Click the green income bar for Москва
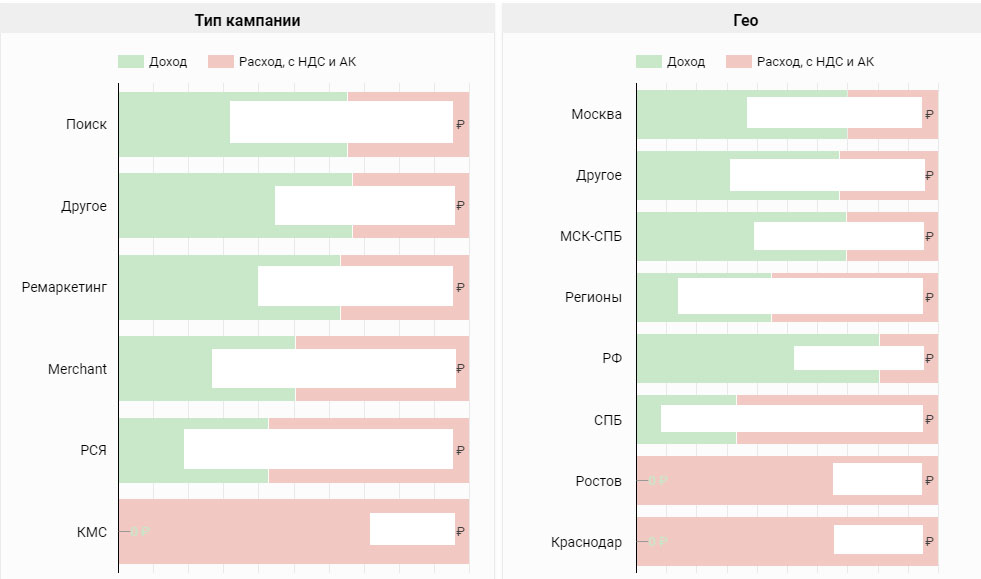 [x=691, y=114]
